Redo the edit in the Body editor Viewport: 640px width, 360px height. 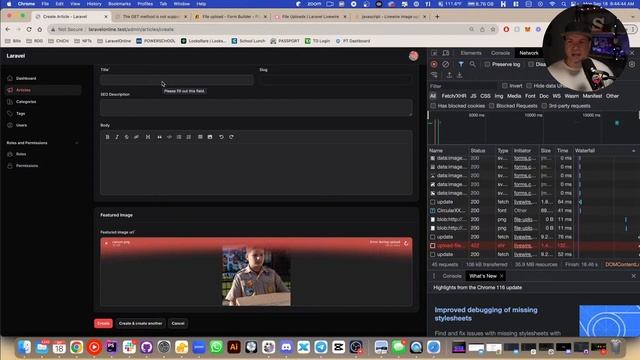(231, 137)
